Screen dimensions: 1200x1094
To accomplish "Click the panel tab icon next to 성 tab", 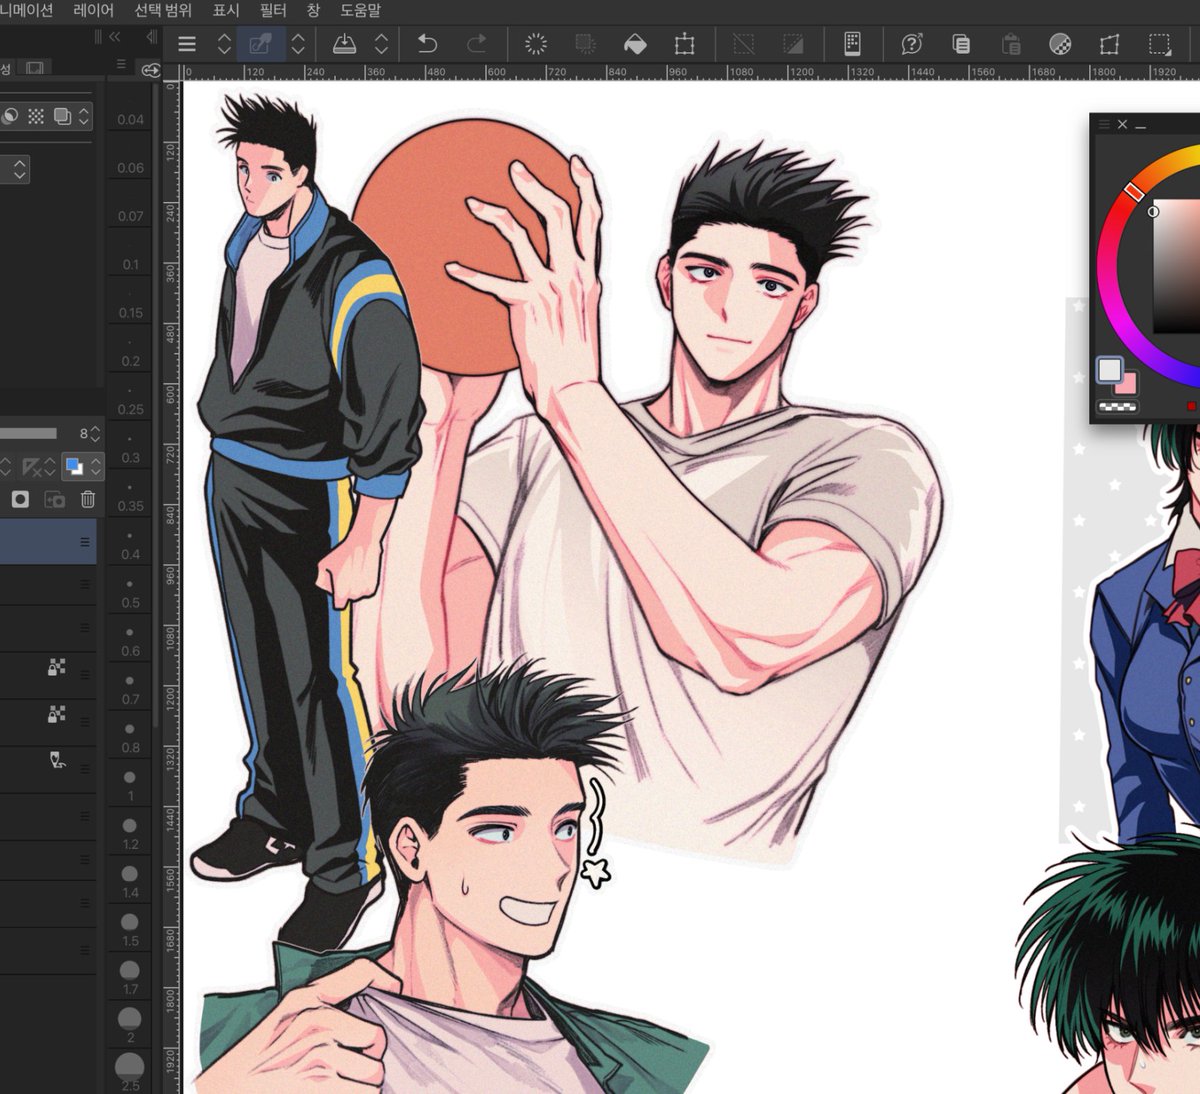I will click(35, 68).
